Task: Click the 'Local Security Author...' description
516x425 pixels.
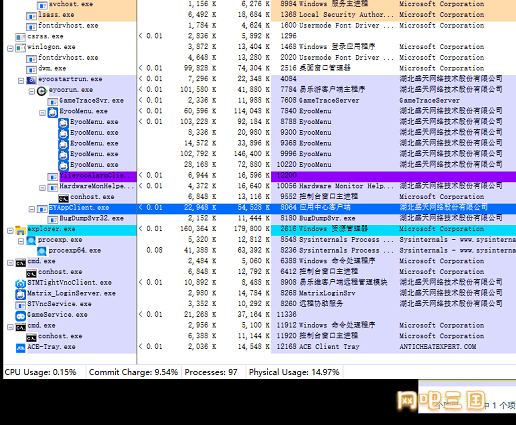Action: click(346, 15)
